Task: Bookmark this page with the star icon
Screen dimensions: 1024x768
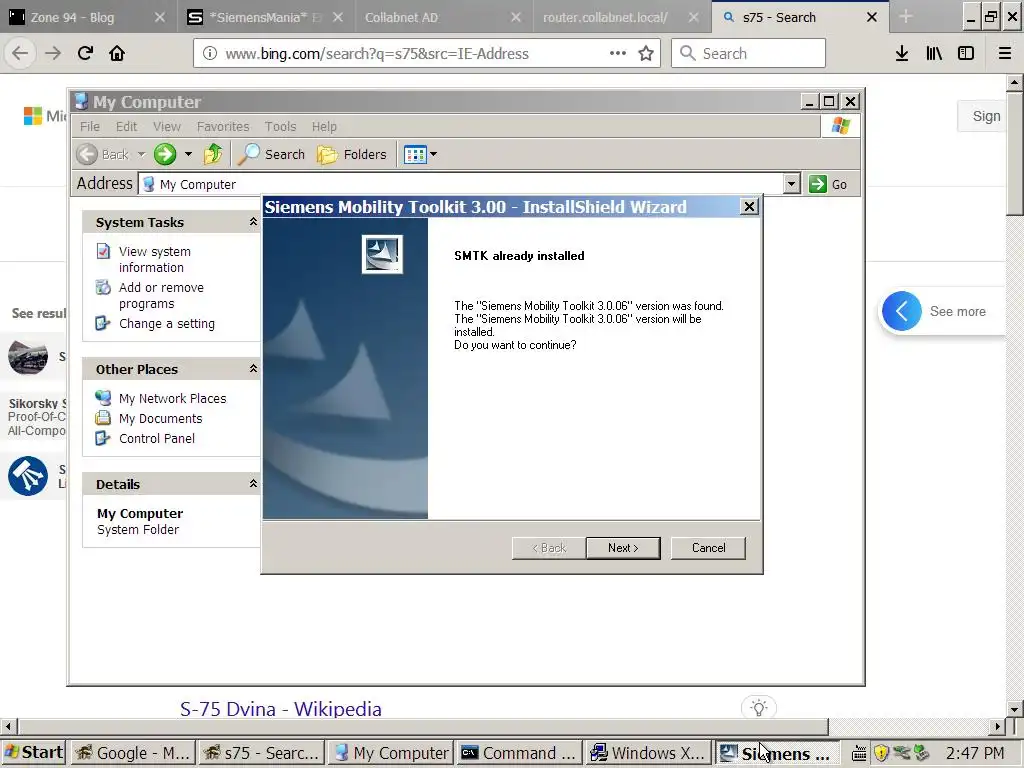Action: tap(646, 54)
